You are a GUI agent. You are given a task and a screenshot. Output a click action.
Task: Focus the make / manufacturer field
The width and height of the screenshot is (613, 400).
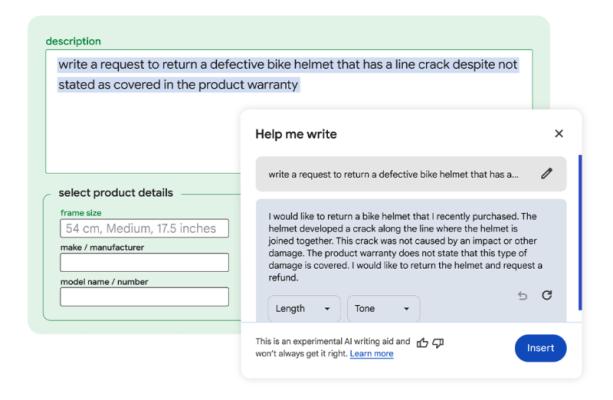tap(144, 262)
